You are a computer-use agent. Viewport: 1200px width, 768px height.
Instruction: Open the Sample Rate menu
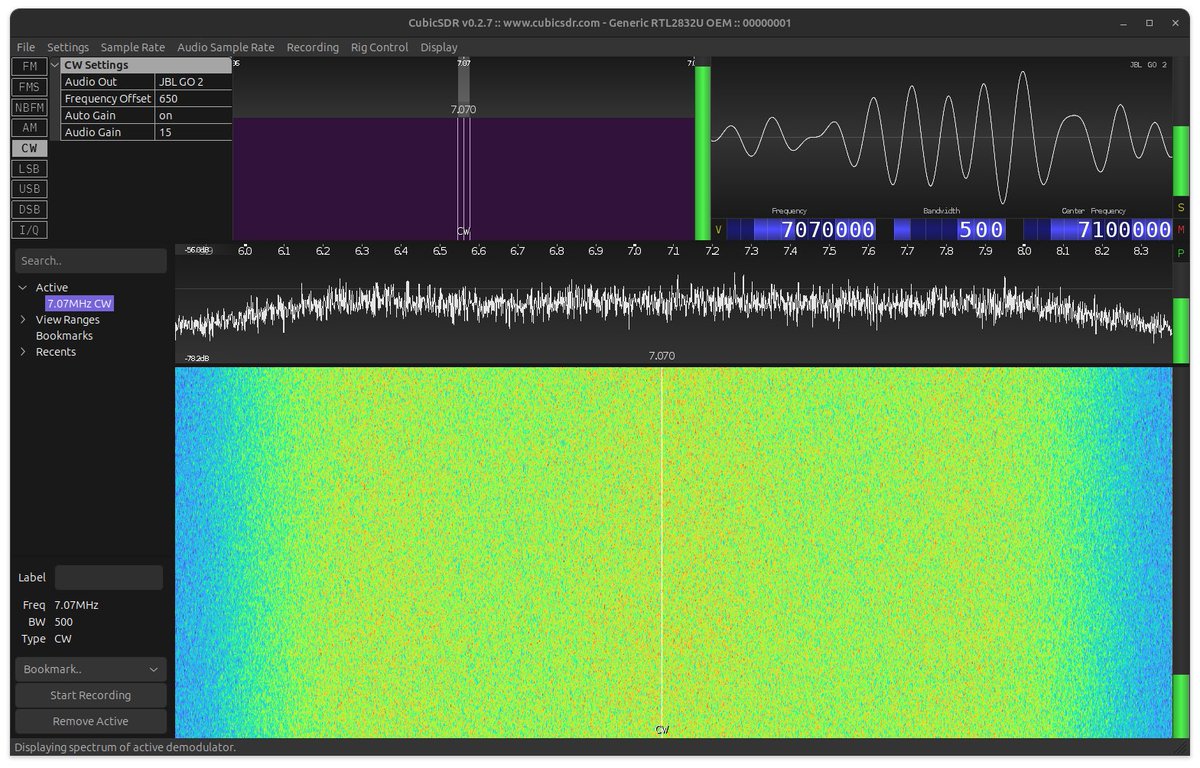133,47
